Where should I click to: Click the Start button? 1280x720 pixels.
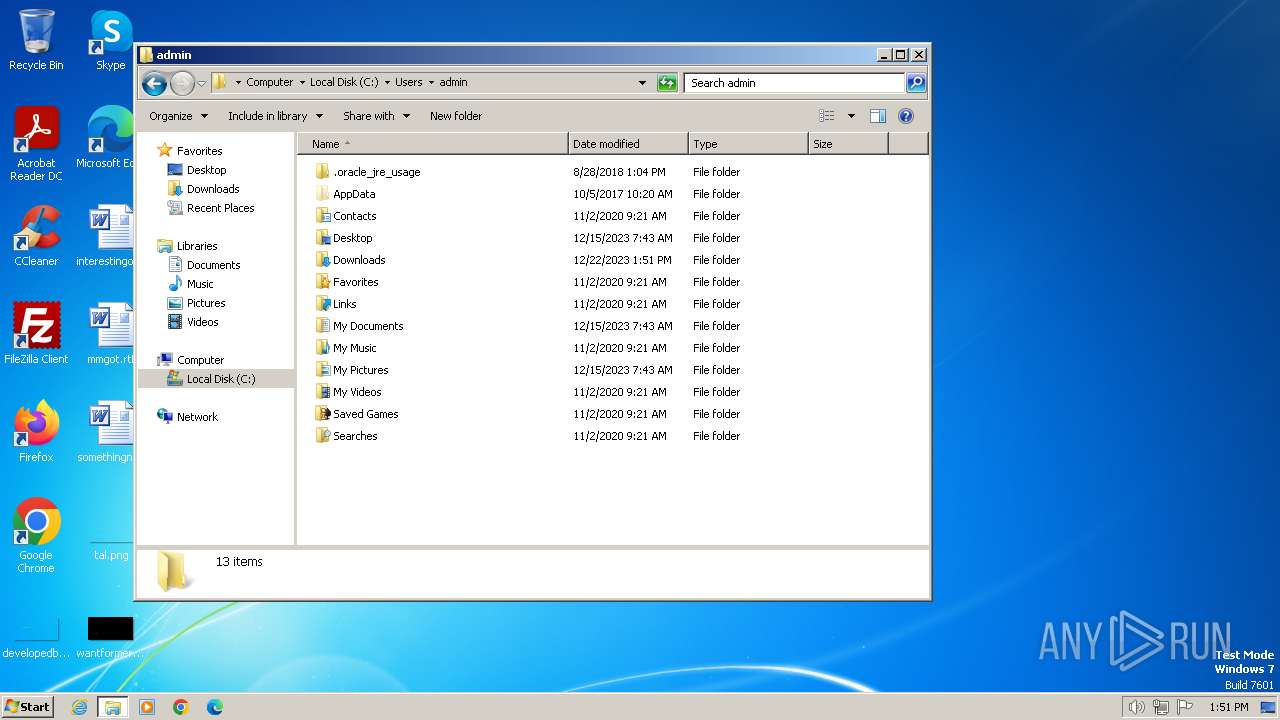(28, 706)
